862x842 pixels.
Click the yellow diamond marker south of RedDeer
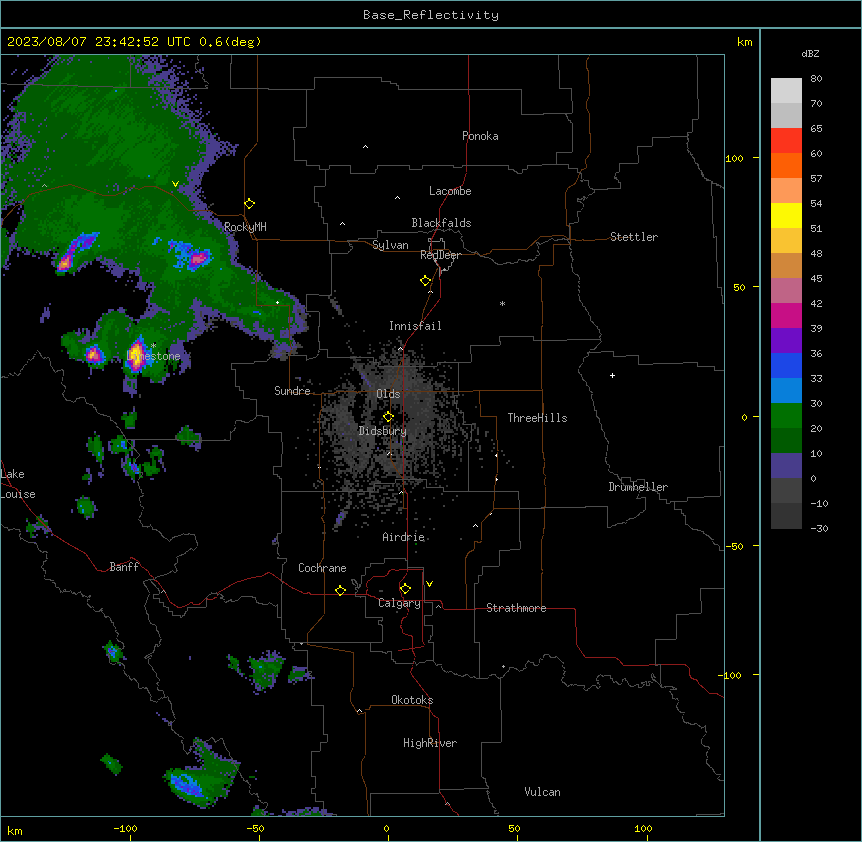(x=426, y=281)
